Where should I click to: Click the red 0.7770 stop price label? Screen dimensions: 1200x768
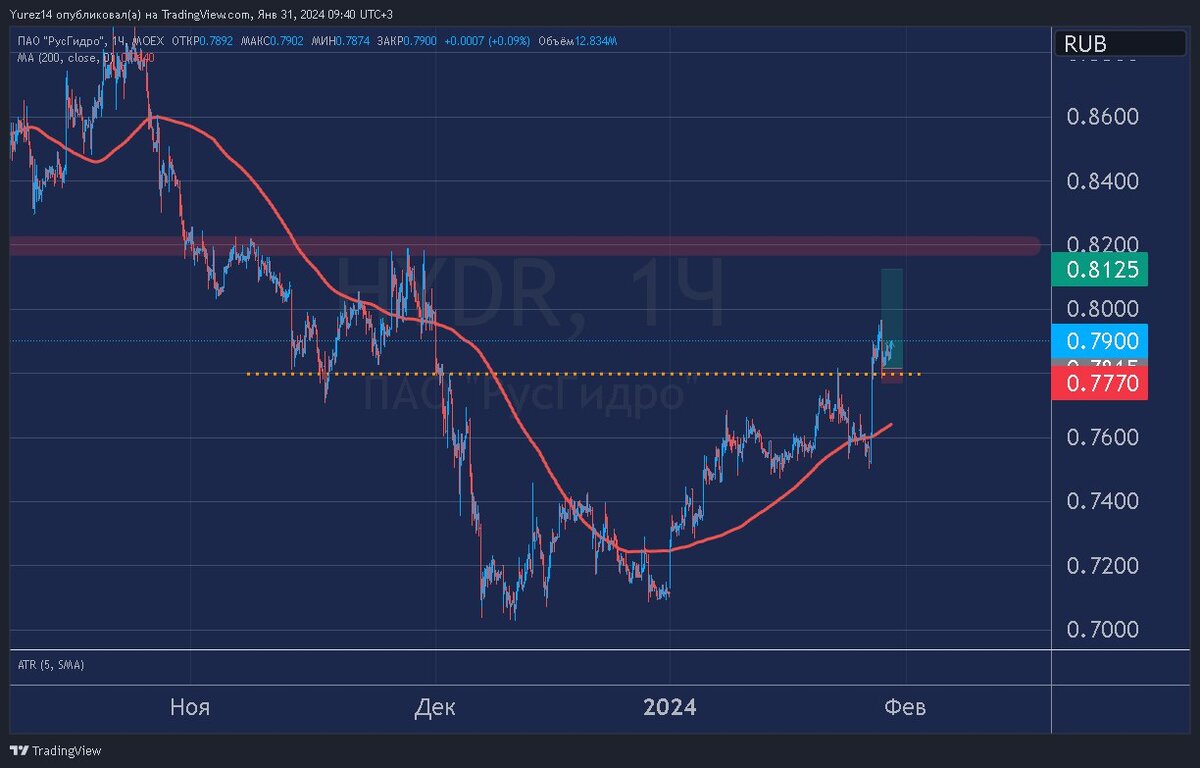tap(1100, 383)
